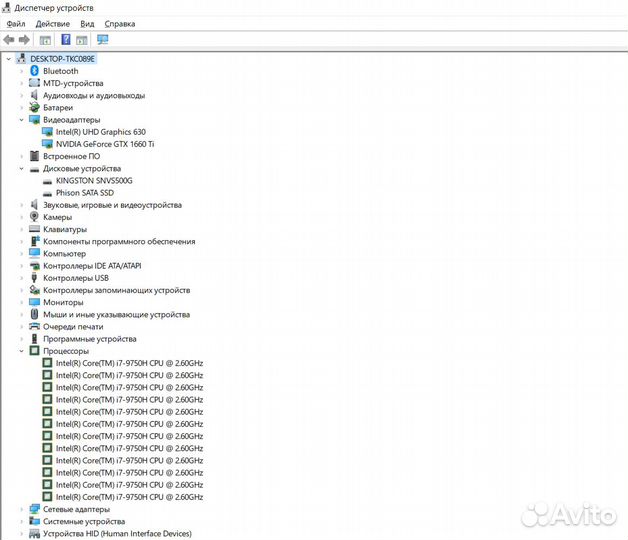Click the Камеры camera icon
This screenshot has height=540, width=628.
point(35,217)
